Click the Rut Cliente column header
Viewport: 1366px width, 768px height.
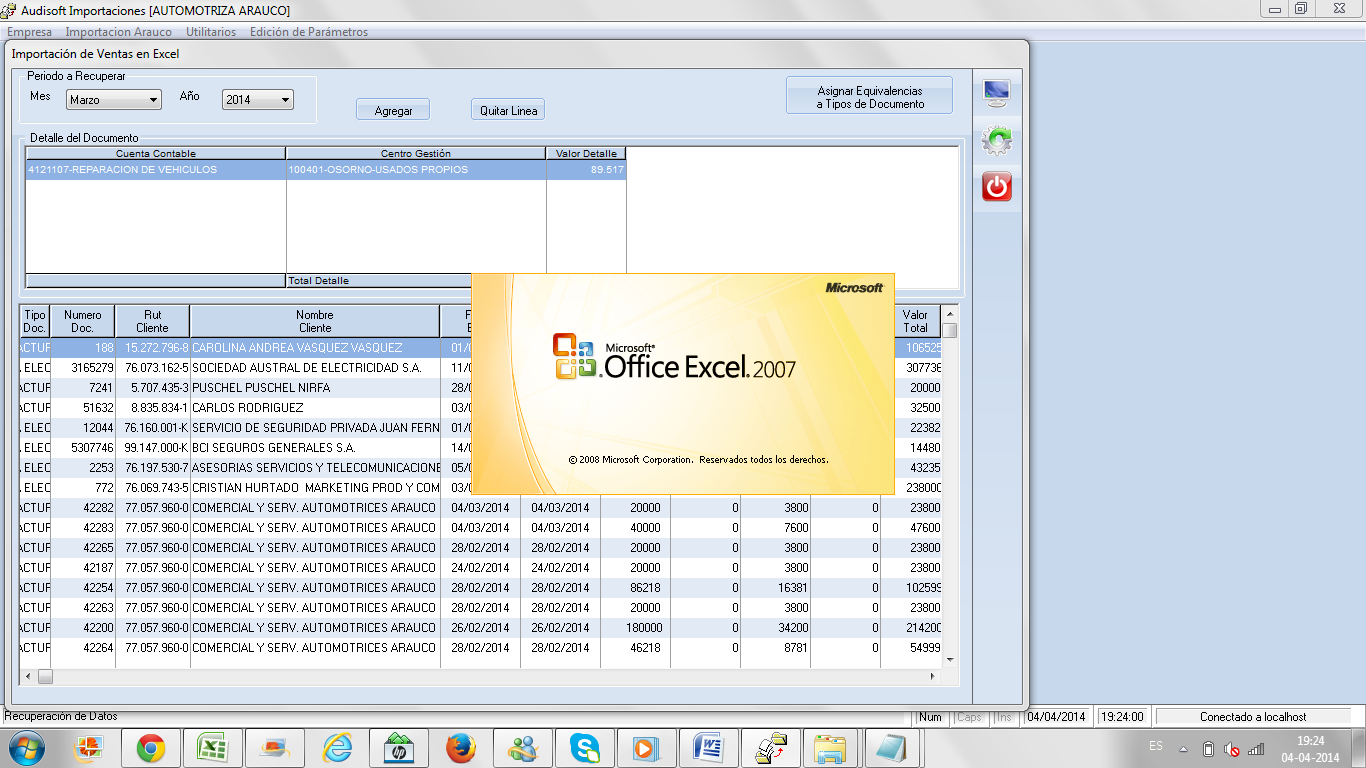(x=152, y=321)
